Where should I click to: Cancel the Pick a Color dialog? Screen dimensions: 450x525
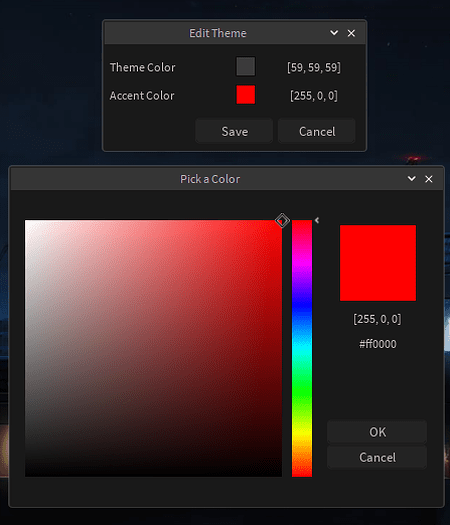(377, 457)
